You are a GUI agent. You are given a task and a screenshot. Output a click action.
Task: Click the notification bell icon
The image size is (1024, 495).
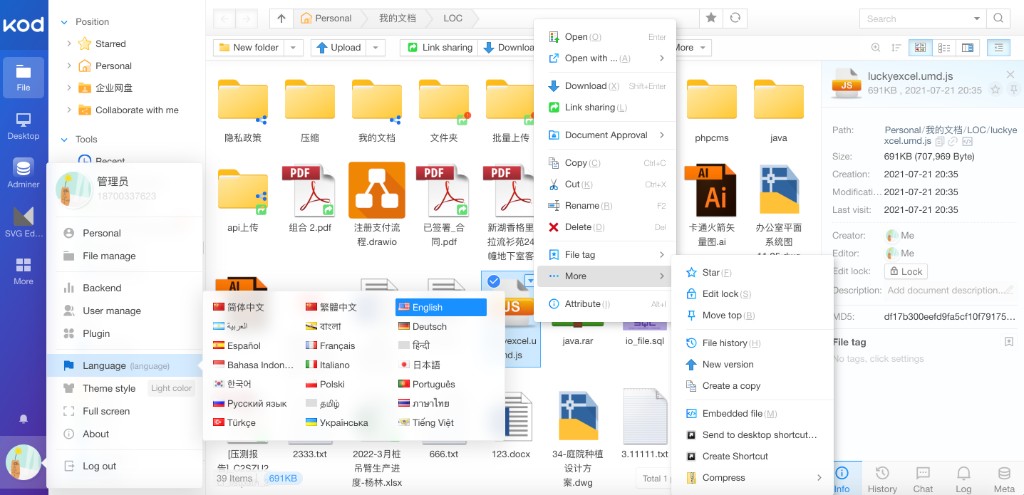[x=24, y=418]
